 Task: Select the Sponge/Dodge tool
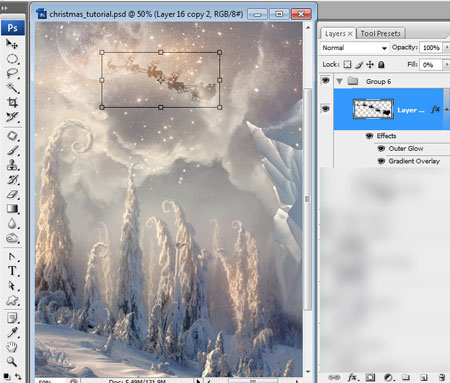coord(12,238)
